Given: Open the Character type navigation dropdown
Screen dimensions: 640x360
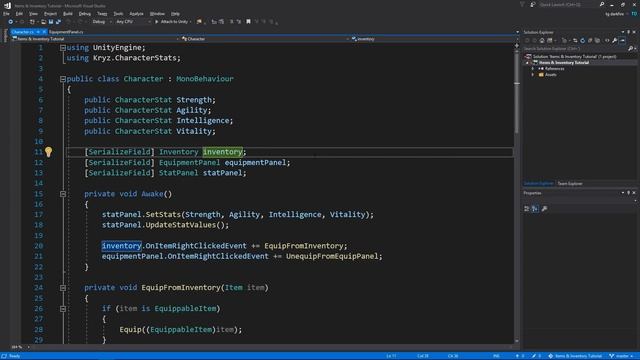Looking at the screenshot, I should 265,39.
